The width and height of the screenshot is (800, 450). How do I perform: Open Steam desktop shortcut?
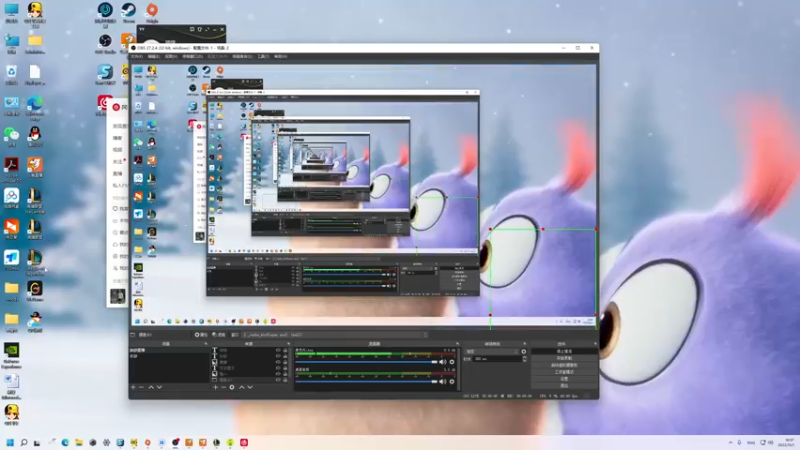pyautogui.click(x=129, y=13)
